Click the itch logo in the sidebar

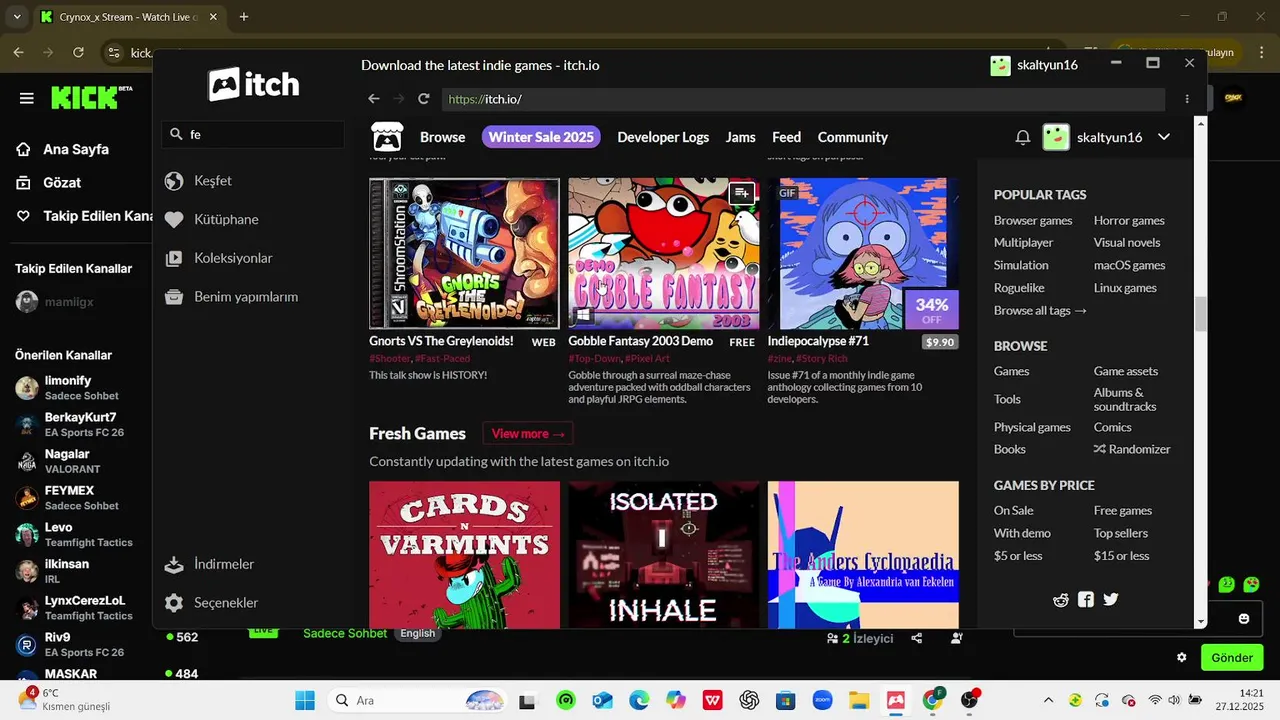[254, 84]
